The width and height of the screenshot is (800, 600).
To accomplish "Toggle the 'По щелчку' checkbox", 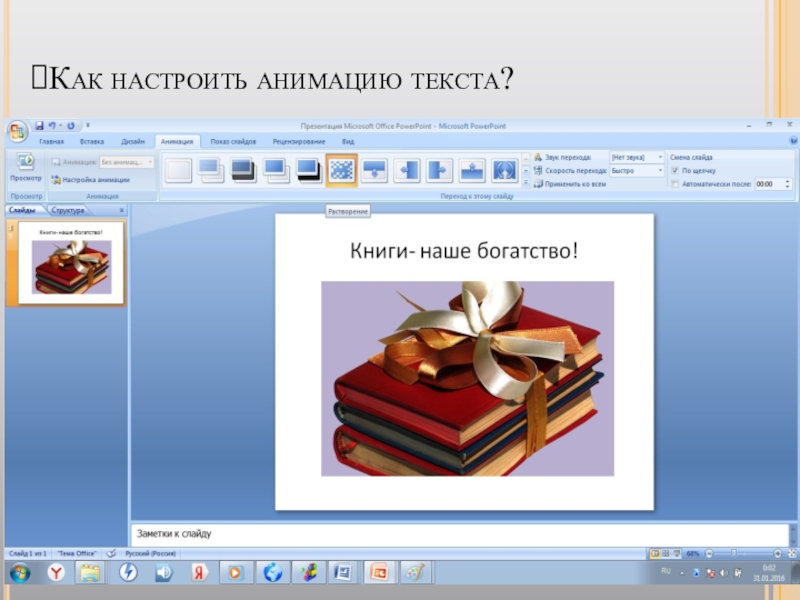I will coord(676,171).
